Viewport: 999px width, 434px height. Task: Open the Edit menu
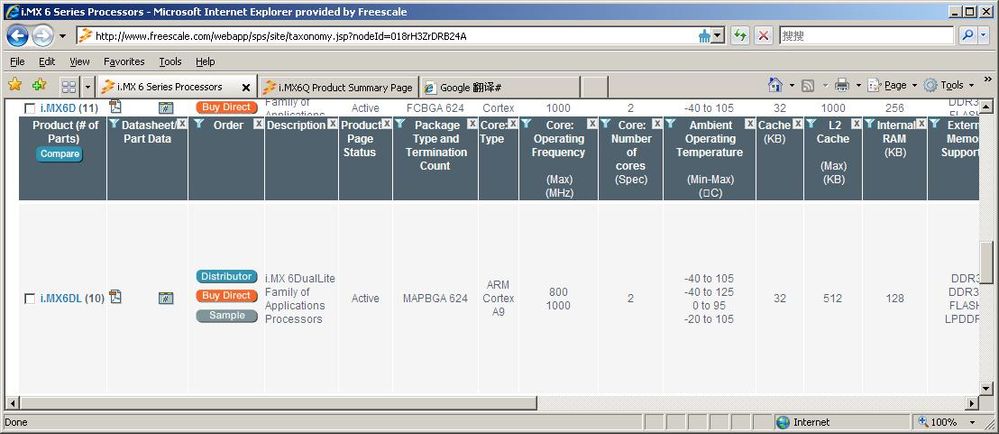[47, 62]
